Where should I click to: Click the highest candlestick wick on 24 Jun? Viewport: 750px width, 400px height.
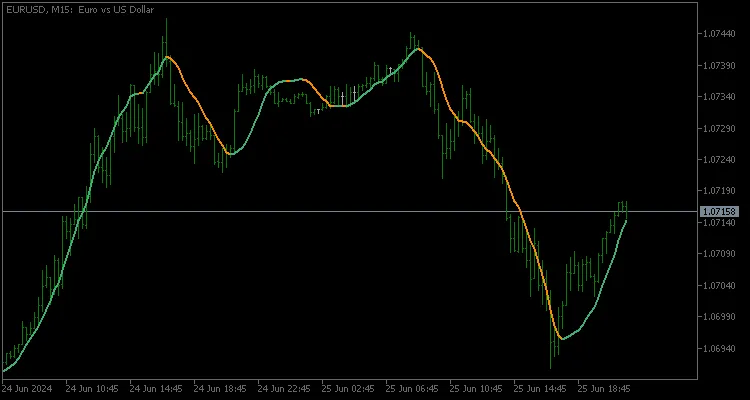click(165, 22)
